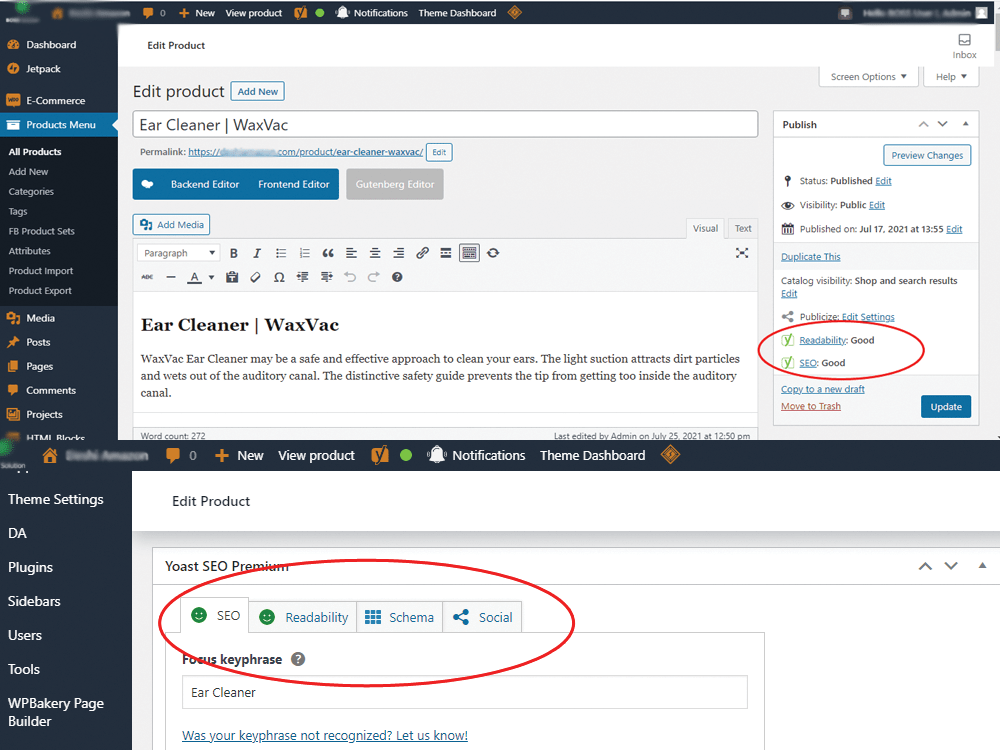
Task: Open the Yoast Schema tab
Action: tap(400, 617)
